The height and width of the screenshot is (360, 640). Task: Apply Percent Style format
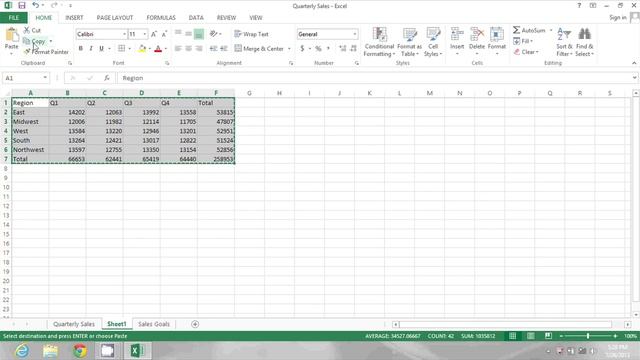click(318, 49)
